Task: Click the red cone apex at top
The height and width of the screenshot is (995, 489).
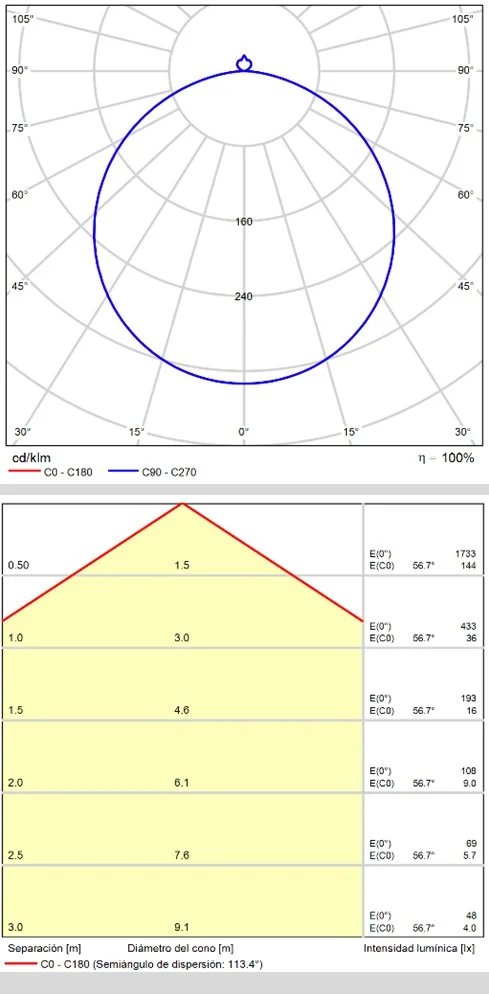Action: [183, 504]
